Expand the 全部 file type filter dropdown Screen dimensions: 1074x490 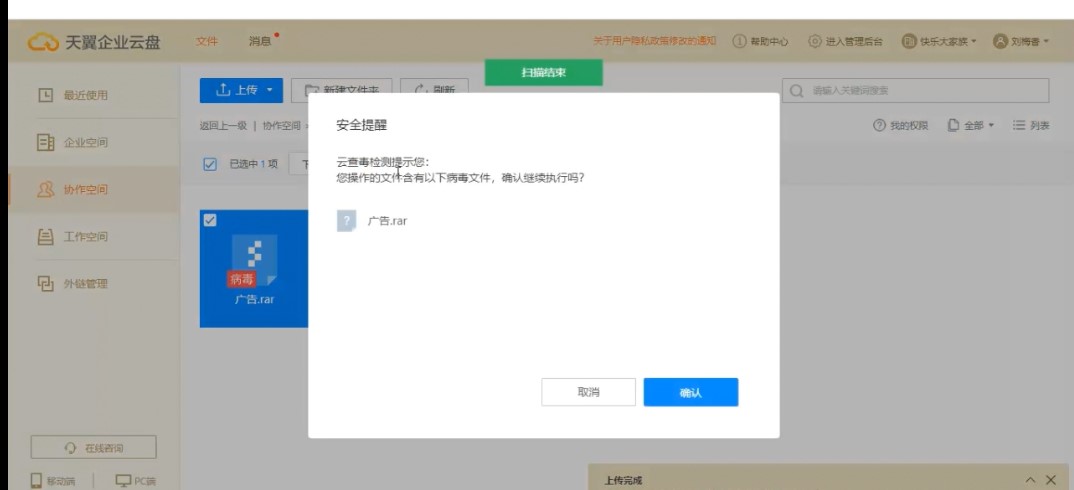click(x=971, y=125)
